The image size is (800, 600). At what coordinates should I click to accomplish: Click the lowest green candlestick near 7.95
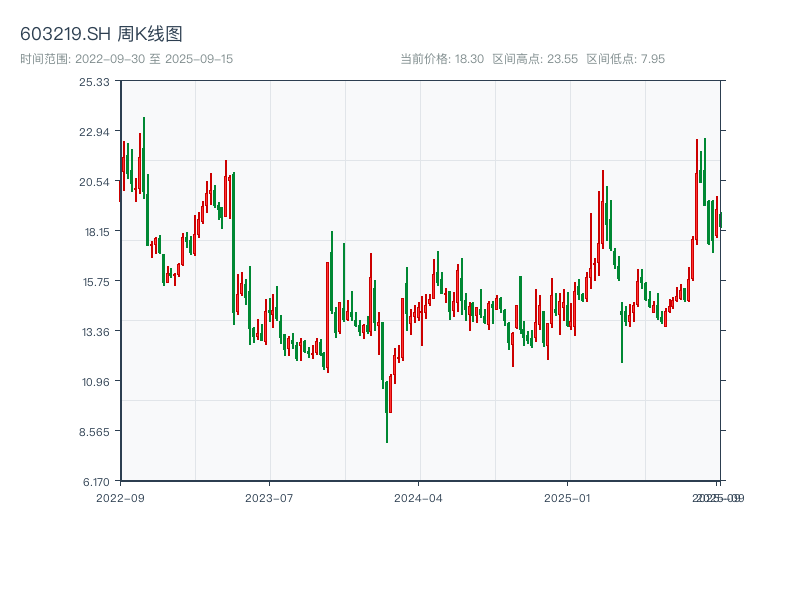pos(387,412)
